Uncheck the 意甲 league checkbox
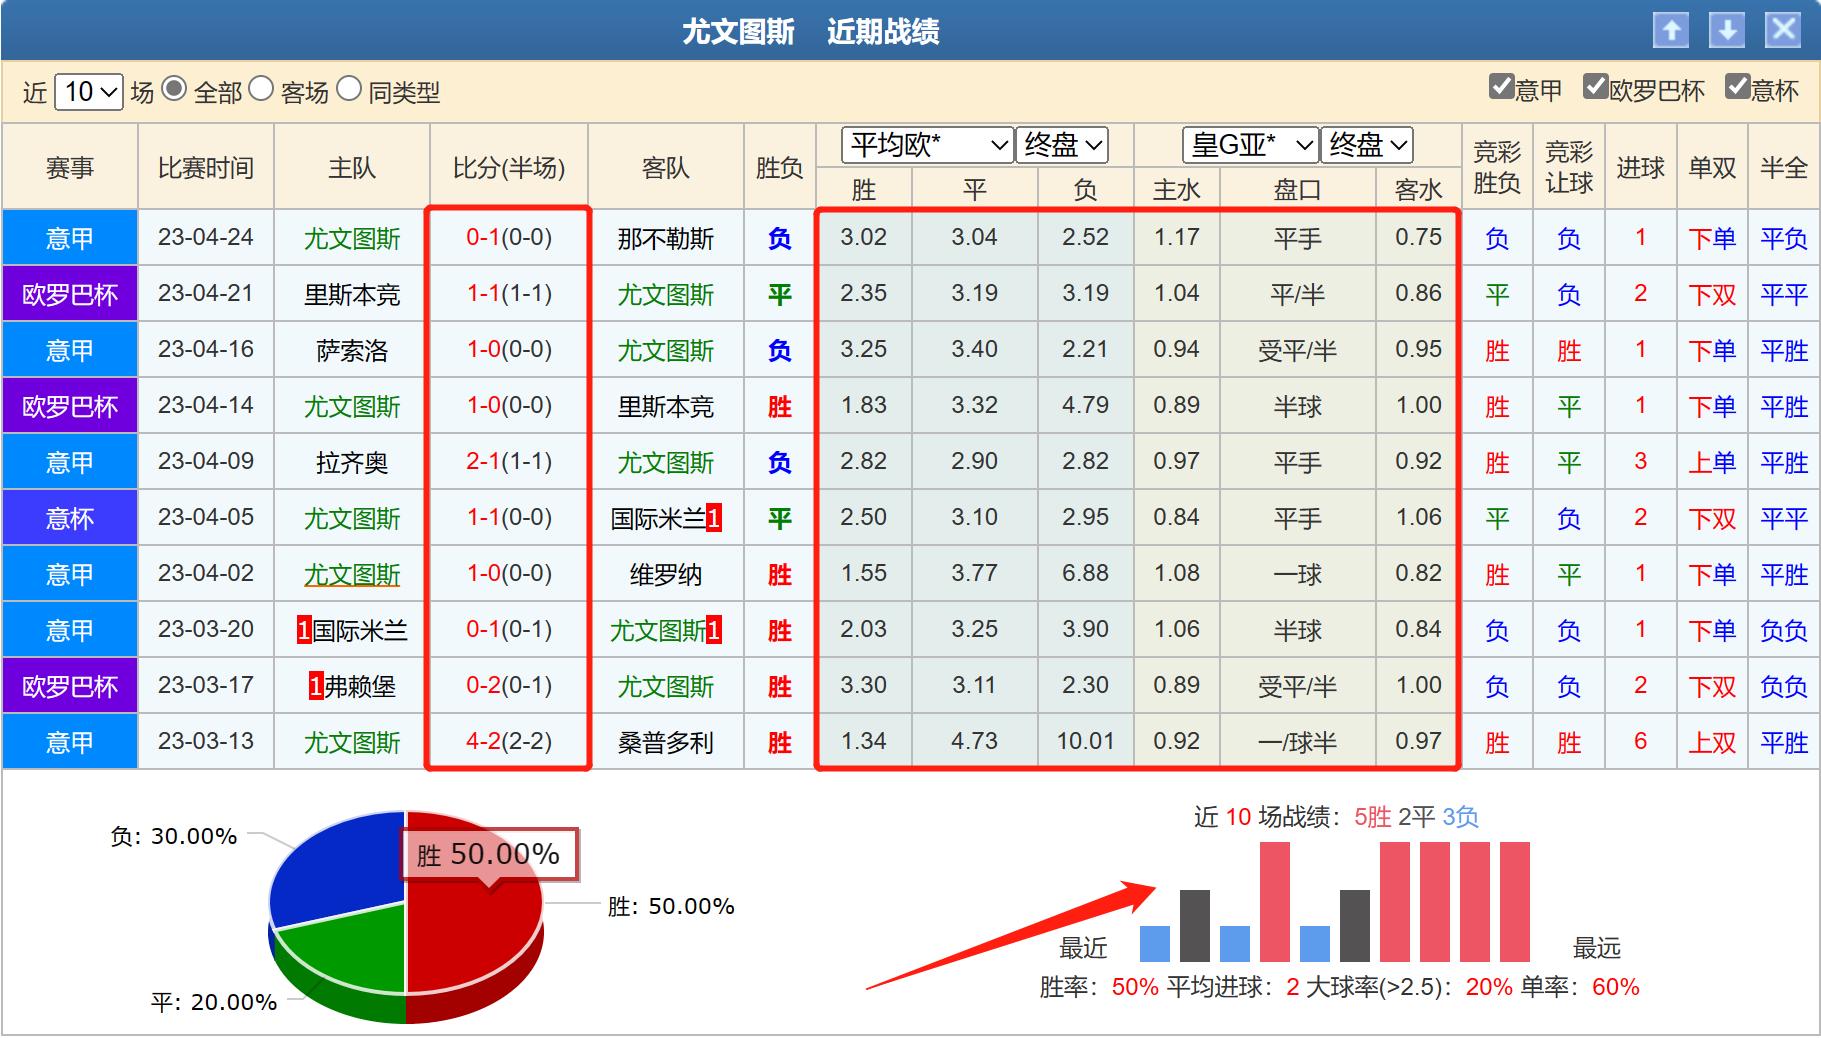 point(1501,88)
